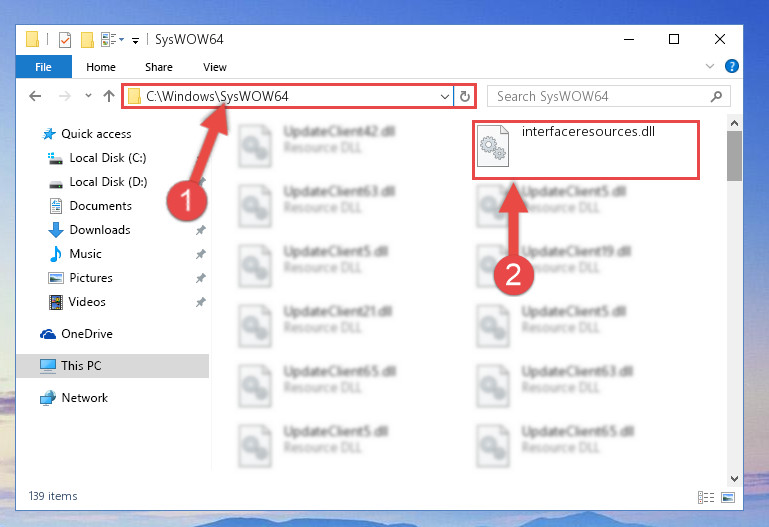Open Videos in the navigation pane
The image size is (769, 527).
click(87, 302)
